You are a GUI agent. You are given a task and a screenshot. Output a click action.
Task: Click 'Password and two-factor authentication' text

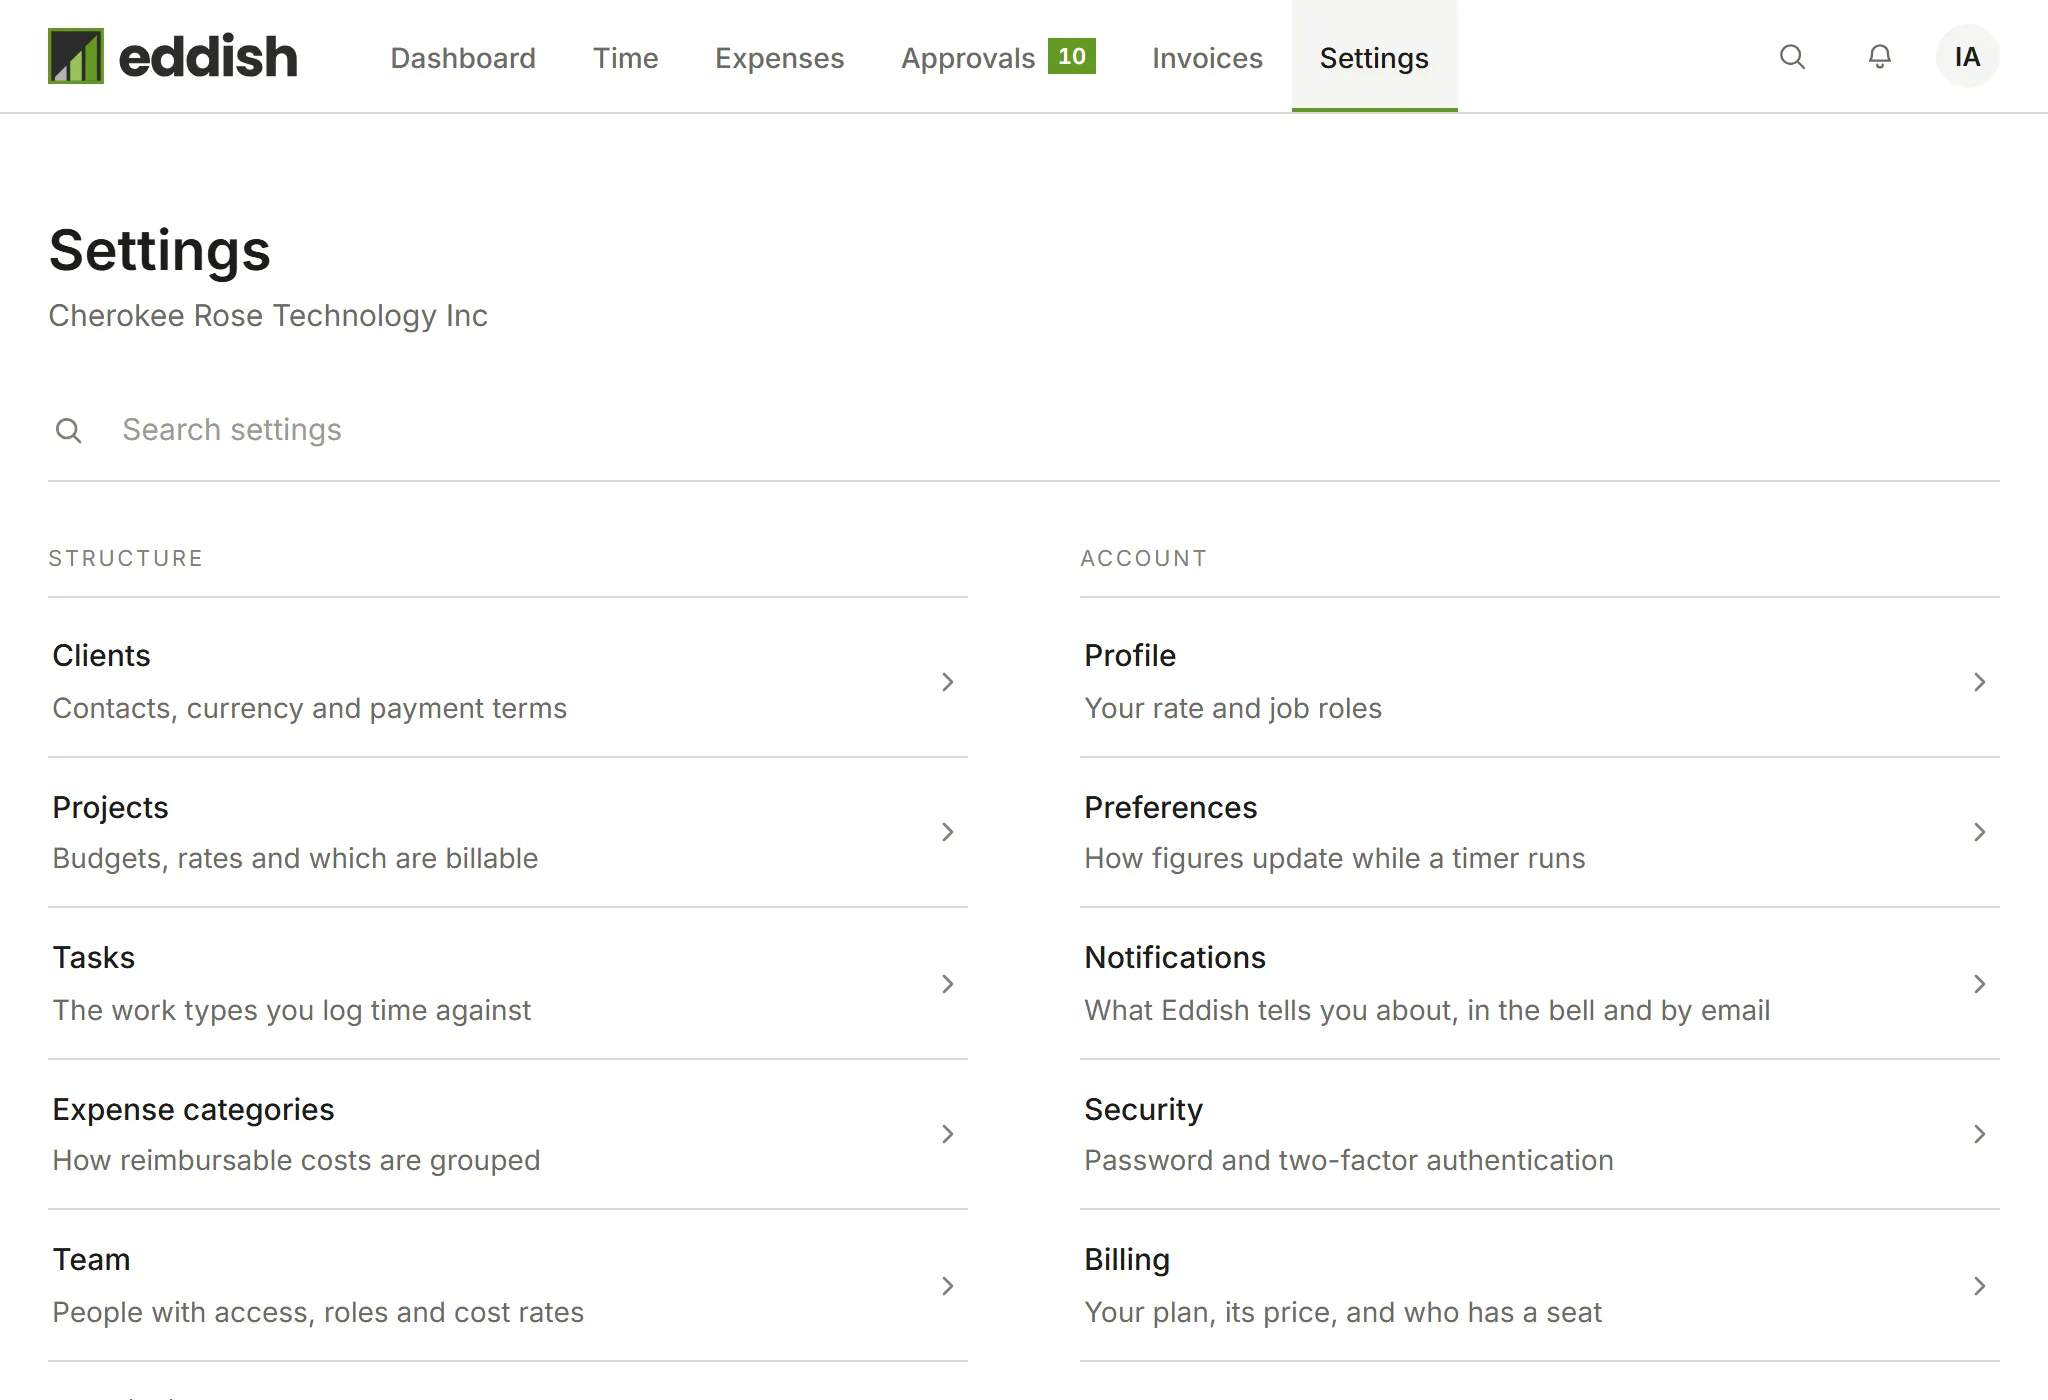pyautogui.click(x=1349, y=1160)
